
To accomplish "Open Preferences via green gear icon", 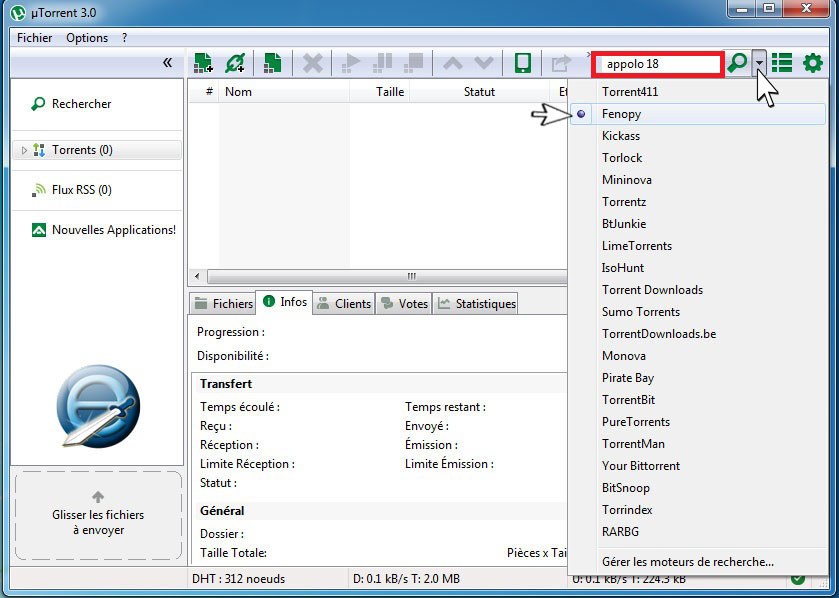I will click(x=813, y=63).
